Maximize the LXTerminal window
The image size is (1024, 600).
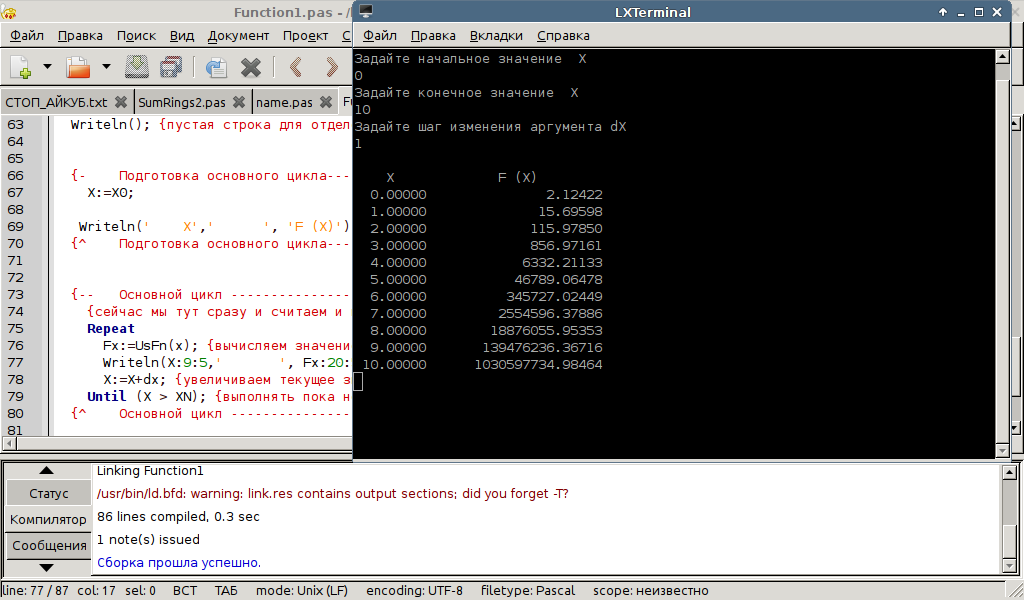tap(978, 12)
